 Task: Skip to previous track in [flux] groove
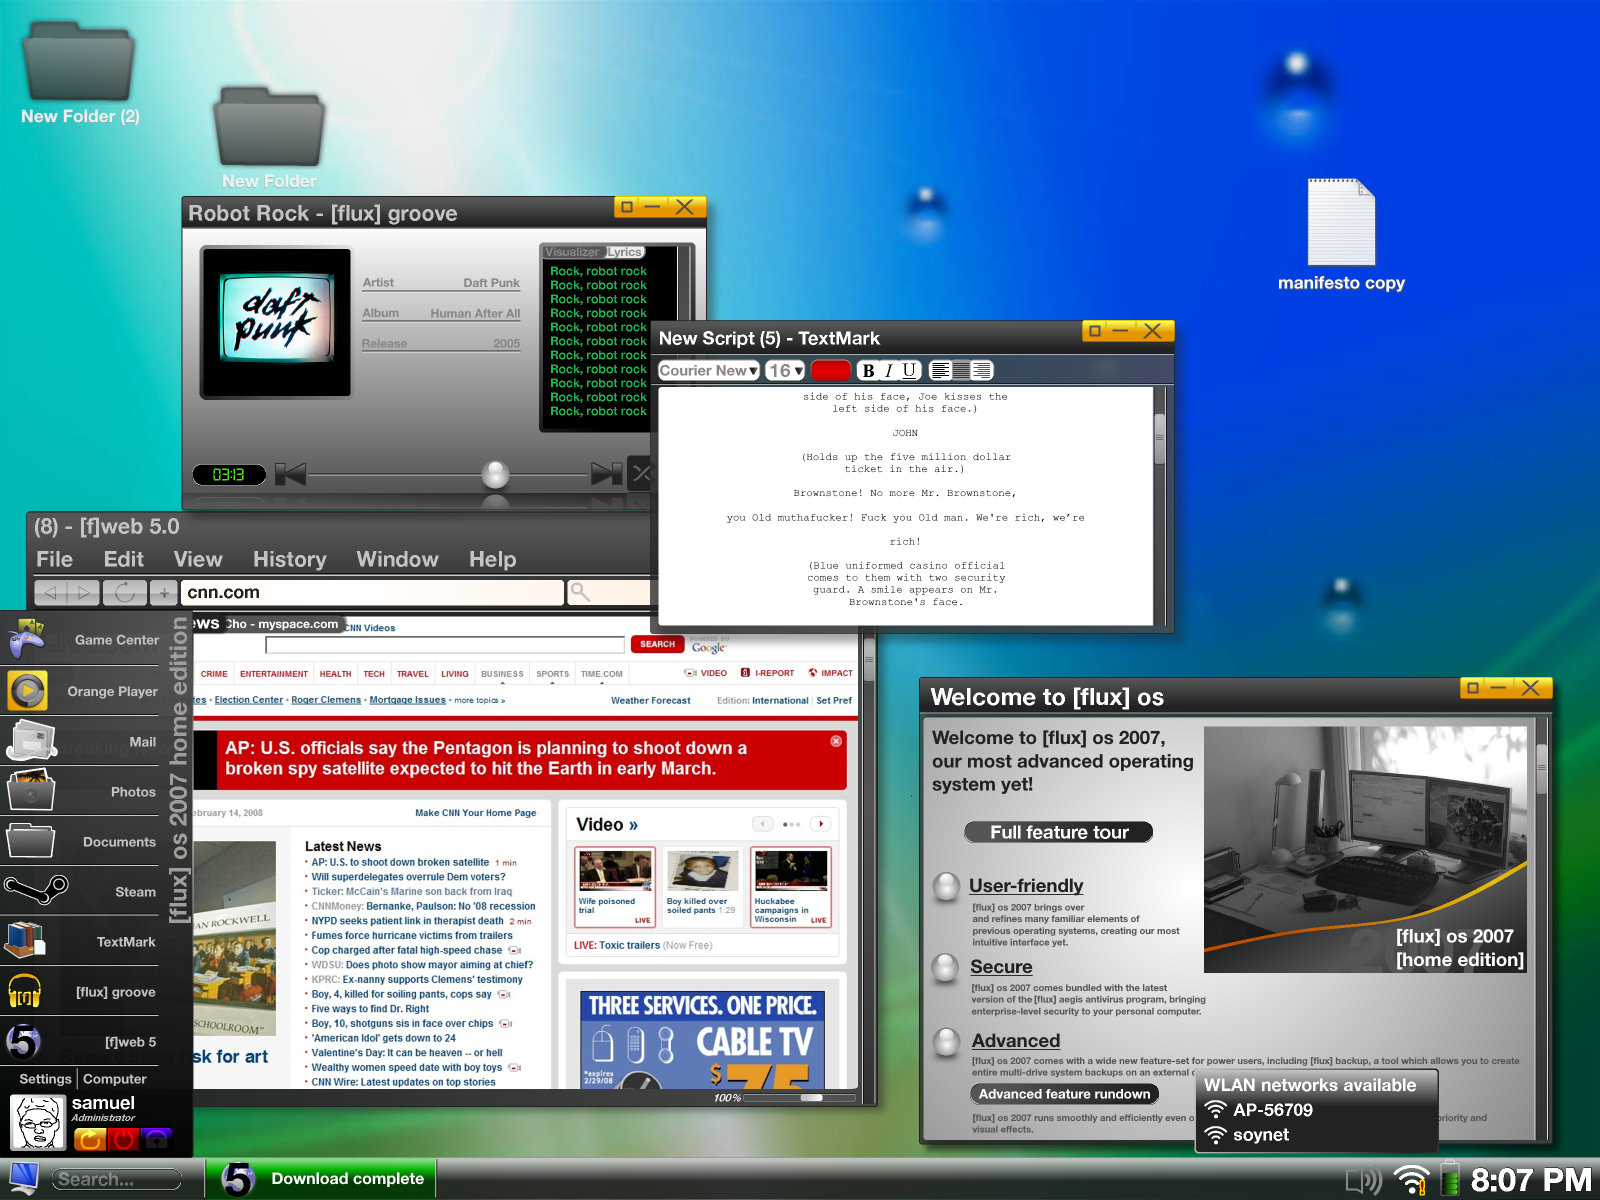pos(290,473)
